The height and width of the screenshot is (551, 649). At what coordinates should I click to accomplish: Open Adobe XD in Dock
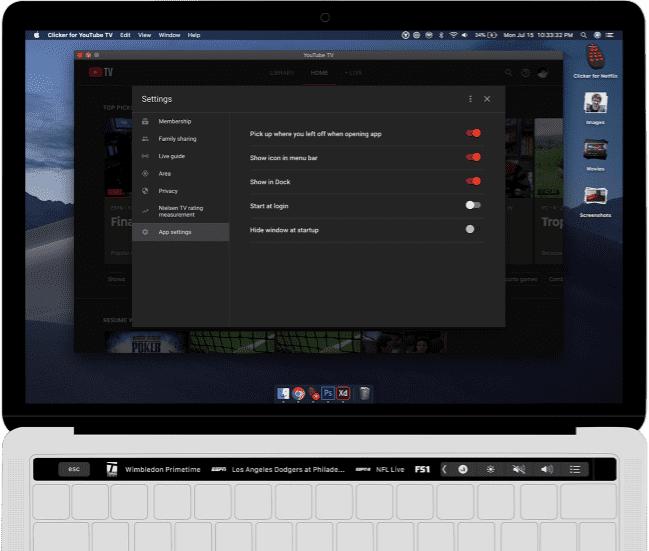[x=343, y=393]
